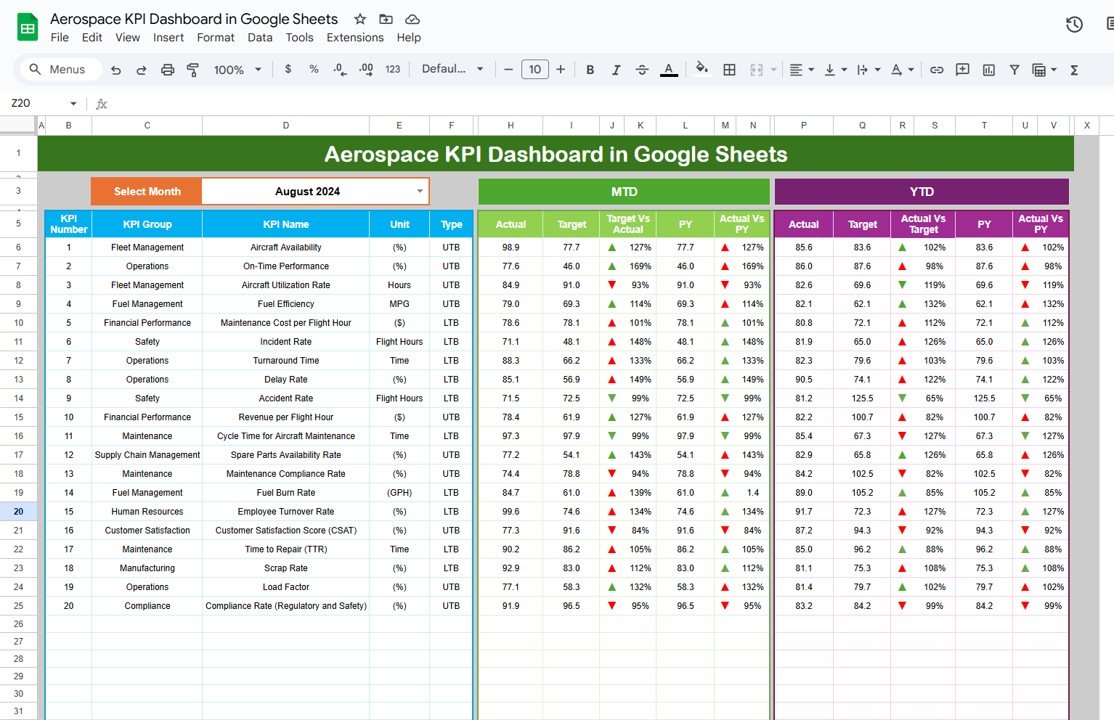Toggle strikethrough formatting
This screenshot has width=1114, height=720.
pyautogui.click(x=642, y=70)
